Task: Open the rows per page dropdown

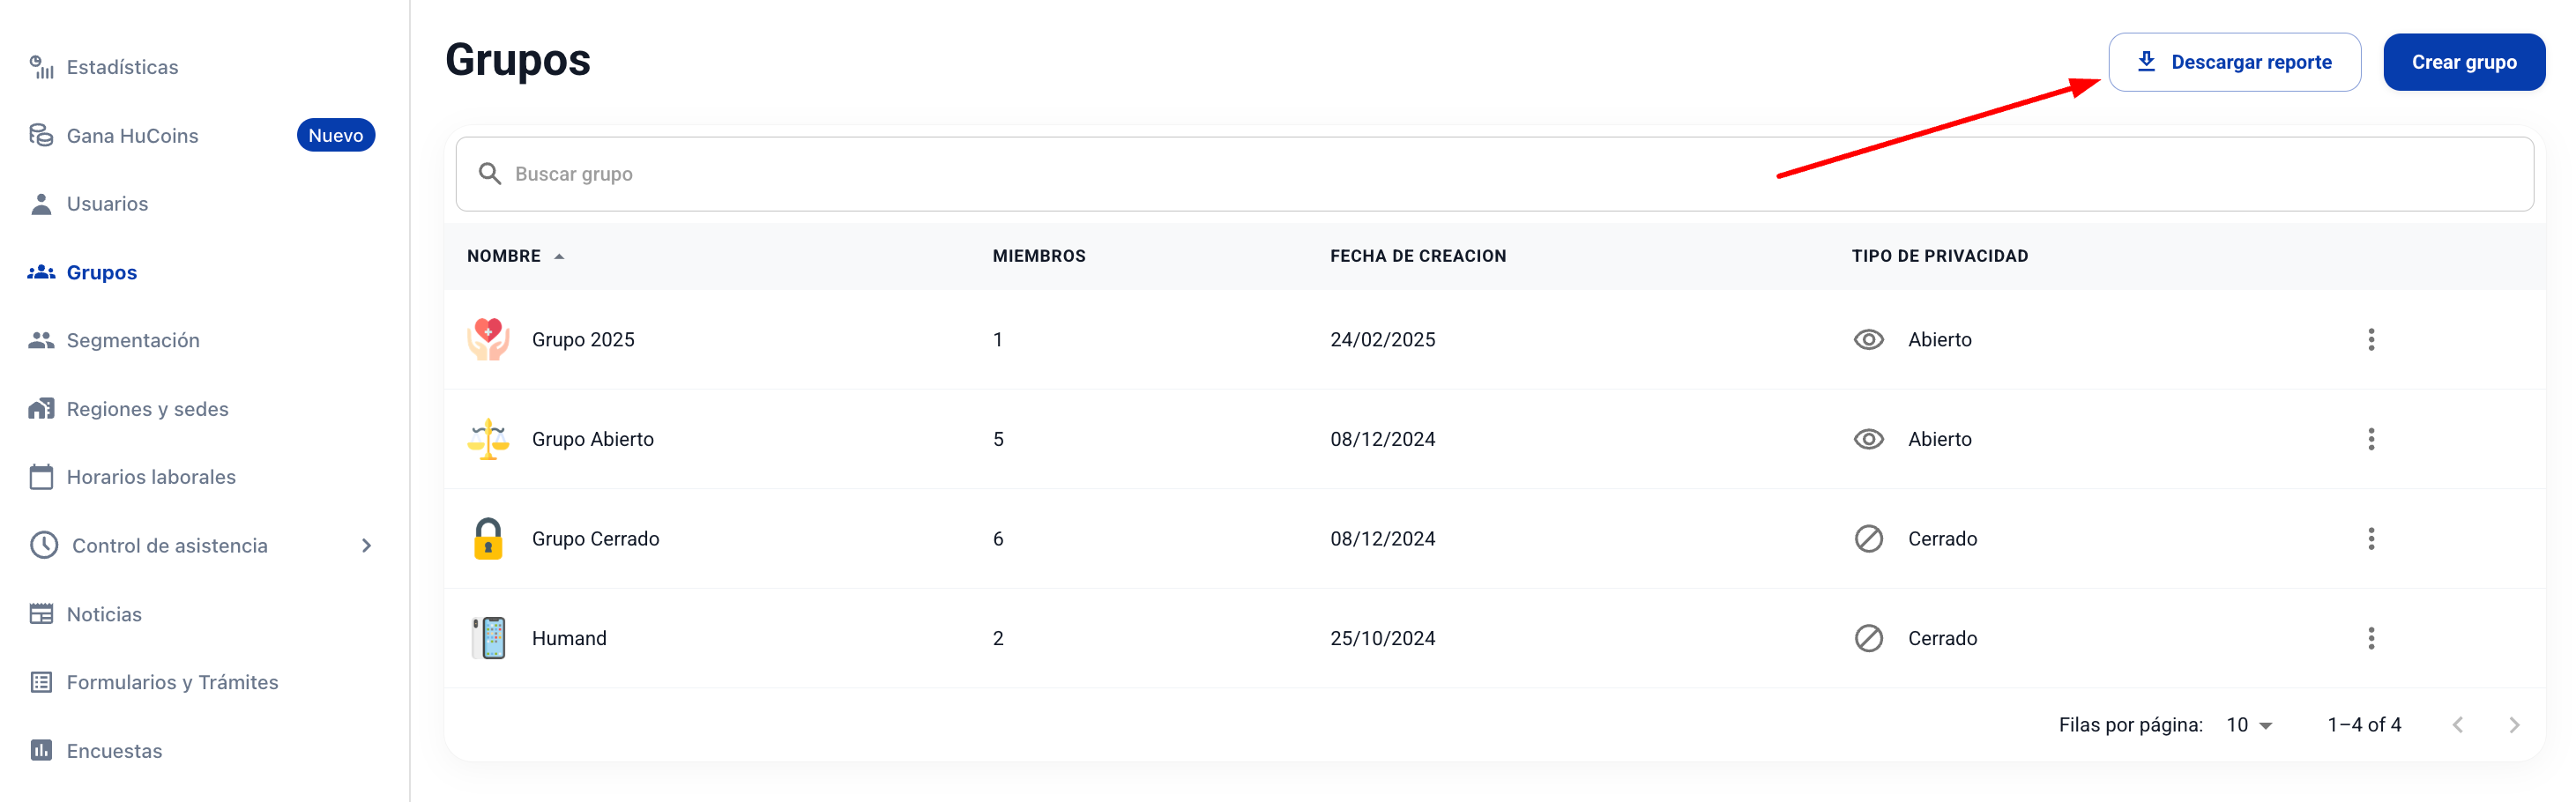Action: [2249, 725]
